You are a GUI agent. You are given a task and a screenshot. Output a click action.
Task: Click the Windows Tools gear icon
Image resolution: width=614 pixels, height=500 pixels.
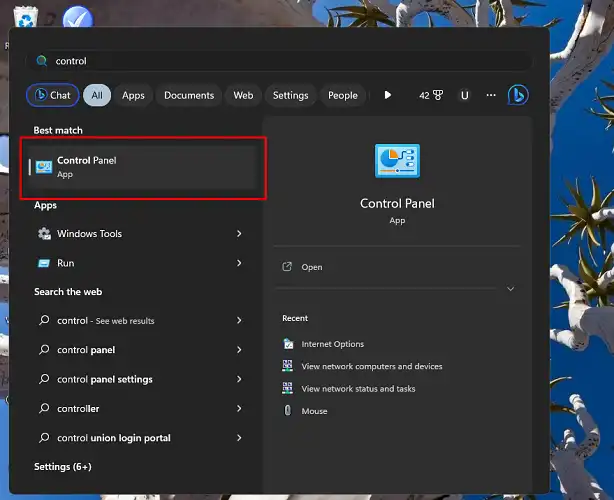point(44,234)
